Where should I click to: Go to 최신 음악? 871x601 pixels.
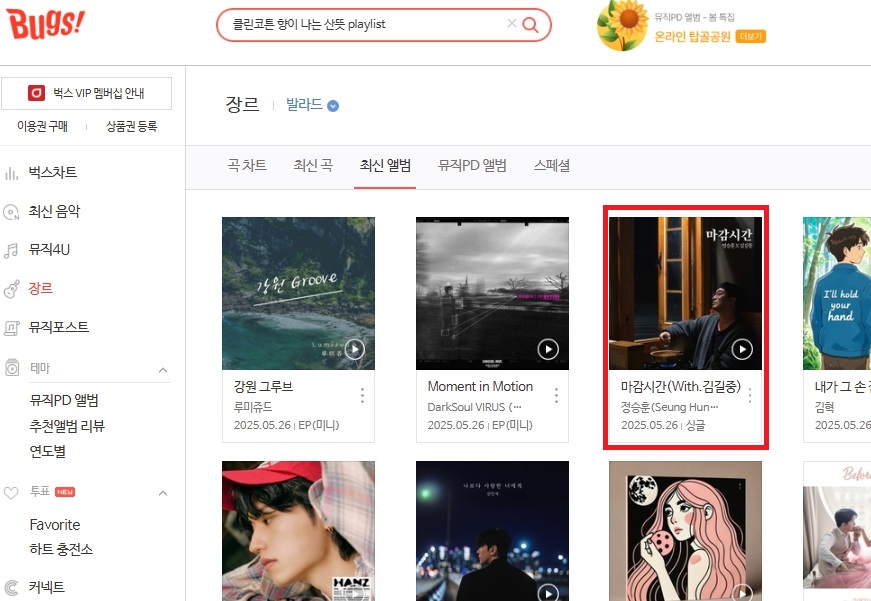click(x=54, y=212)
